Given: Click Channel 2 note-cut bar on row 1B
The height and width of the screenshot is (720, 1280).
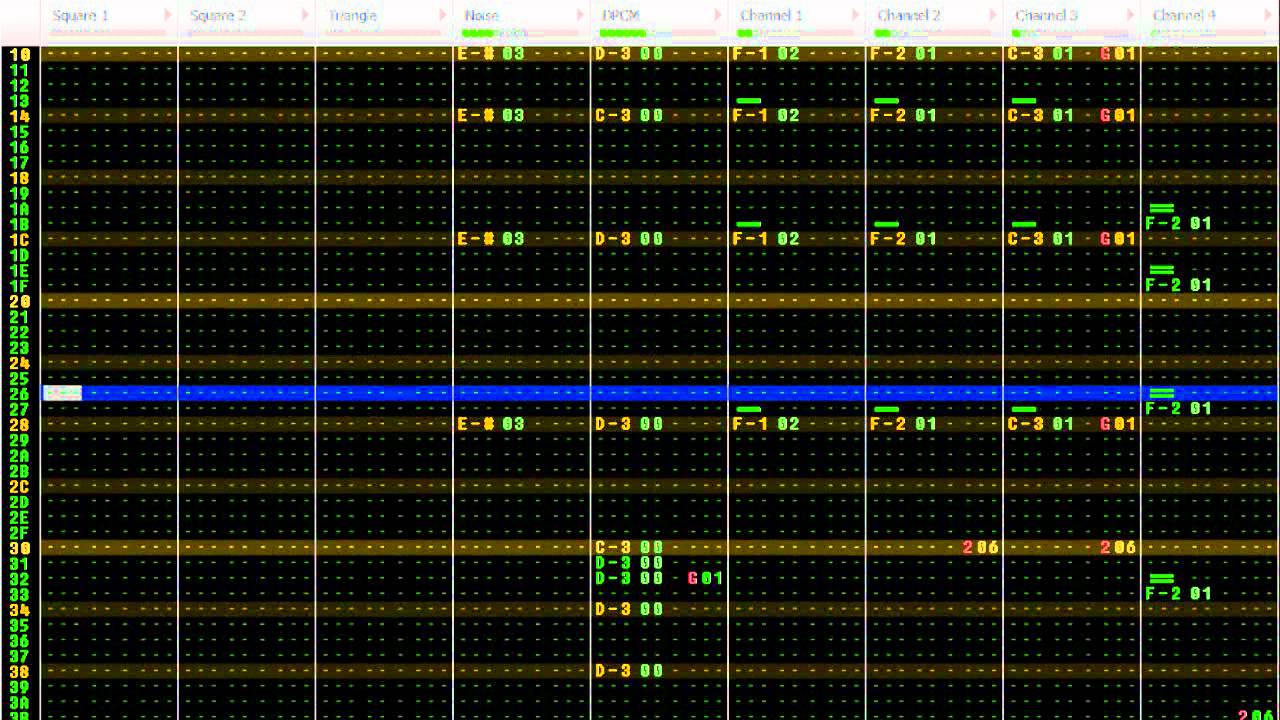Looking at the screenshot, I should (886, 224).
